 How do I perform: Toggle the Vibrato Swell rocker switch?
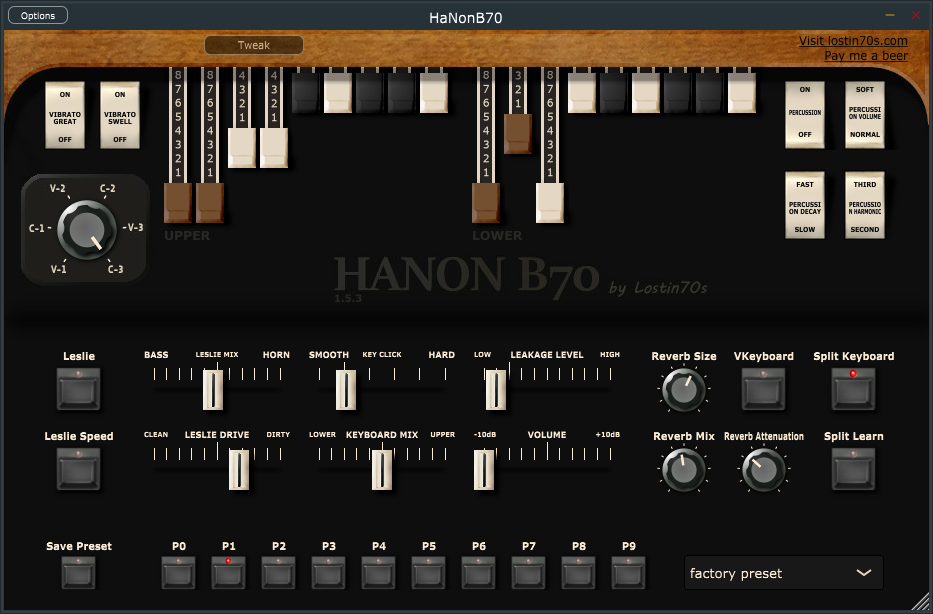tap(120, 115)
